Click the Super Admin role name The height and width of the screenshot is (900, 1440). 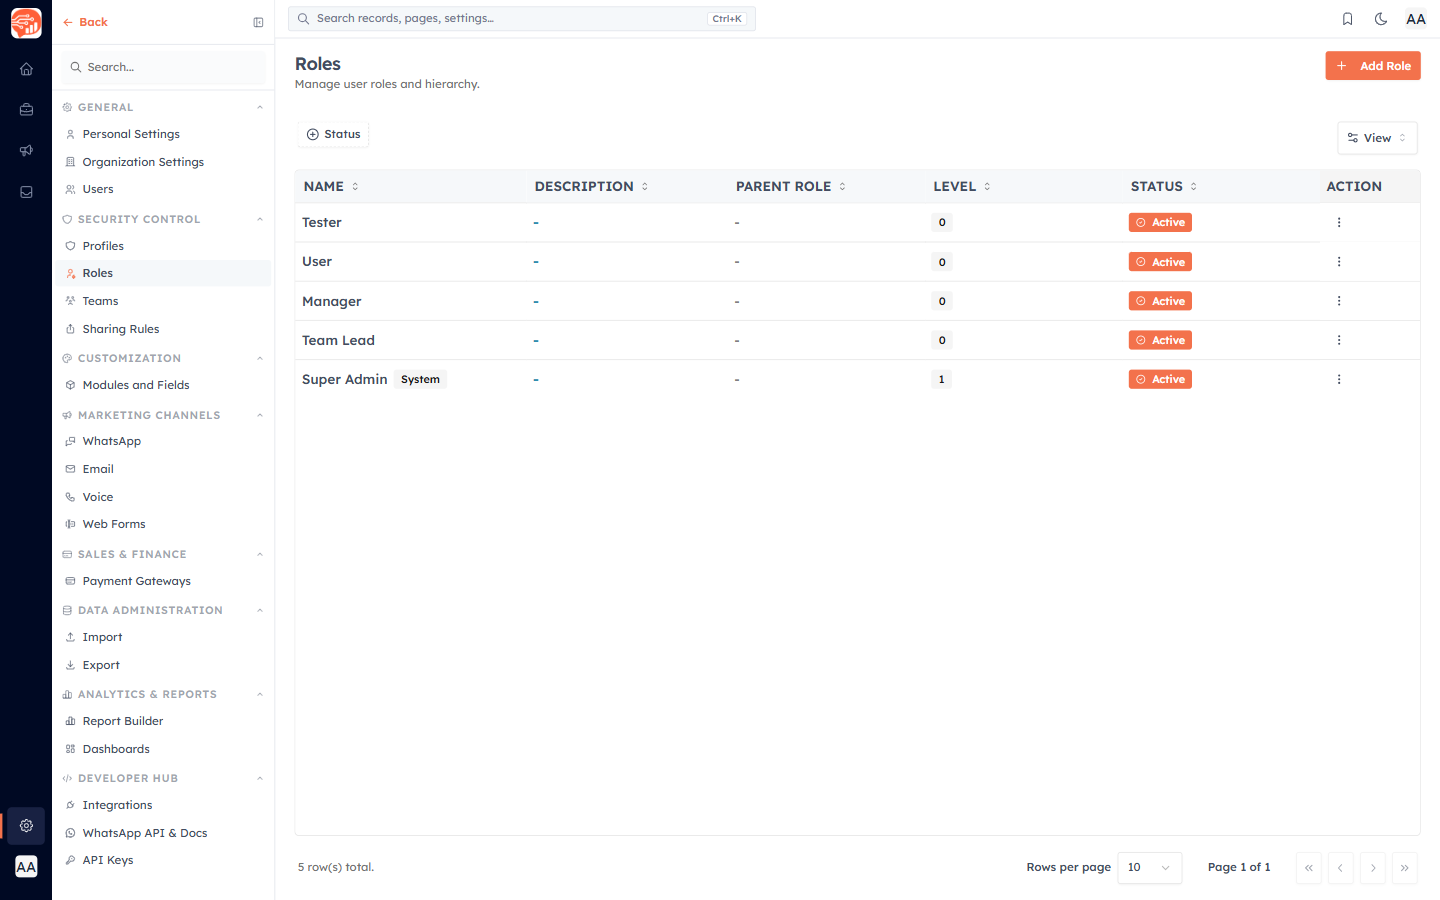click(344, 379)
